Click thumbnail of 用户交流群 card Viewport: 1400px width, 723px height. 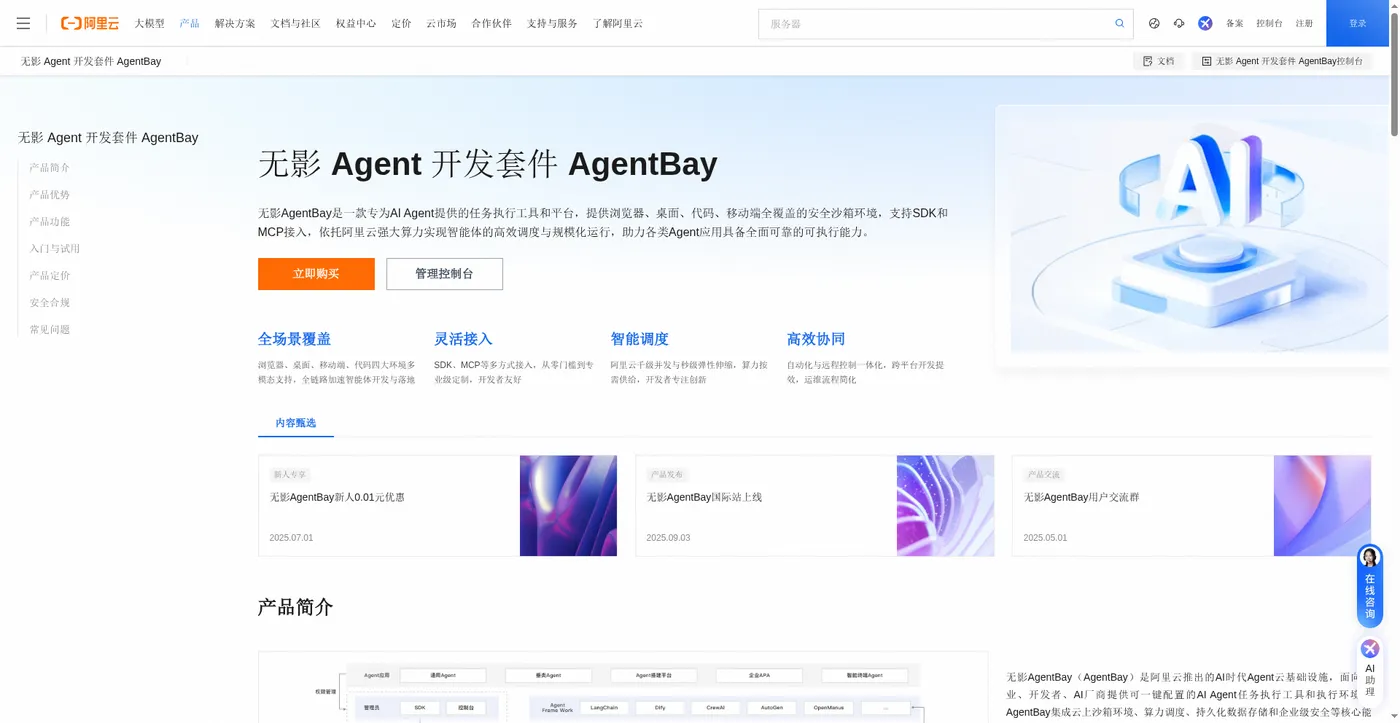coord(1322,506)
